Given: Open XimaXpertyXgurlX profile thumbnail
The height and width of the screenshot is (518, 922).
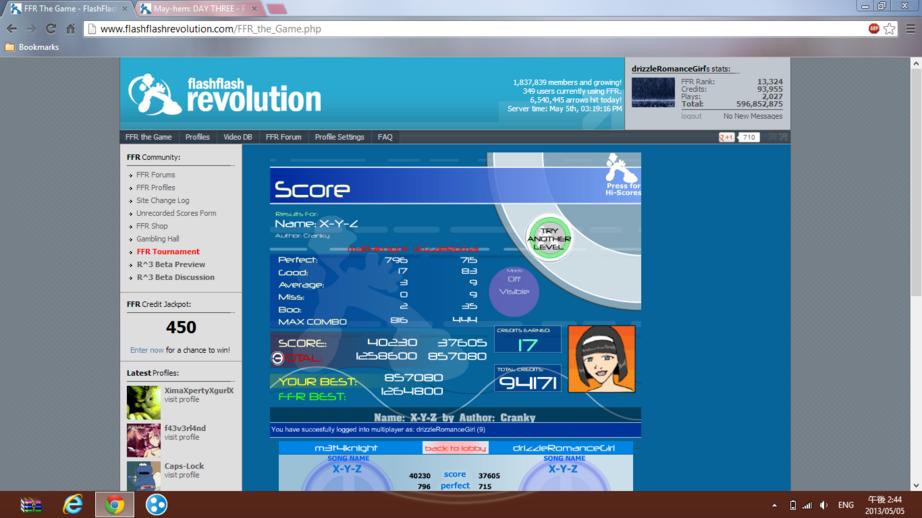Looking at the screenshot, I should pos(143,402).
